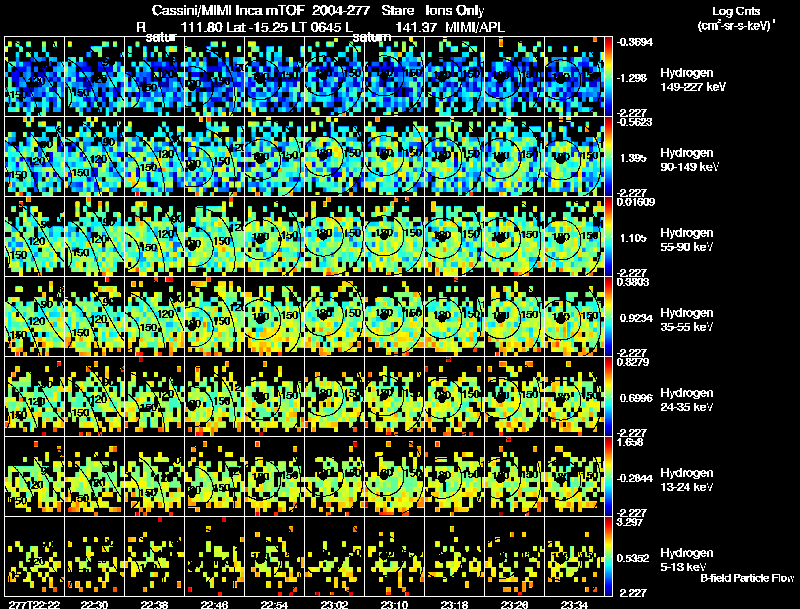Viewport: 800px width, 609px height.
Task: Click the "22:30" time axis label
Action: pyautogui.click(x=94, y=605)
